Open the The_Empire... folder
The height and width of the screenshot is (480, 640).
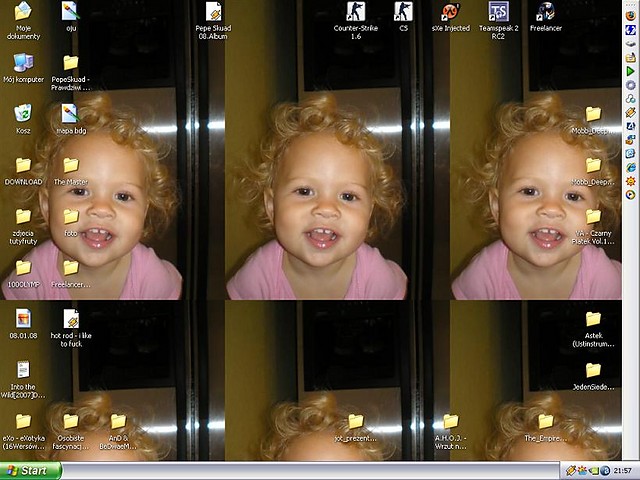546,427
